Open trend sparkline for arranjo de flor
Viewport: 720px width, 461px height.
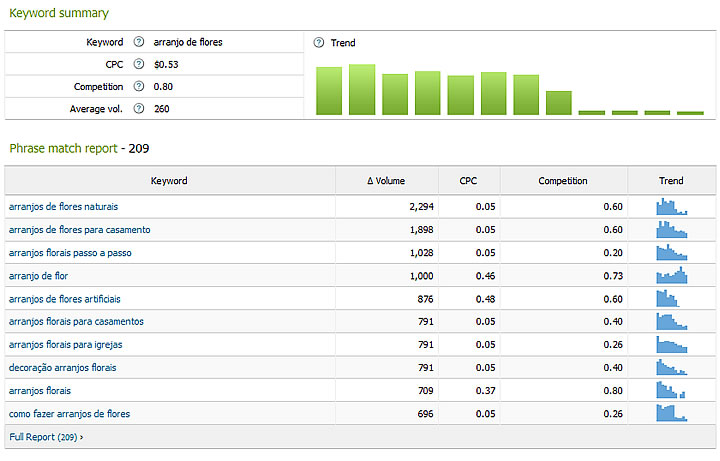point(671,275)
